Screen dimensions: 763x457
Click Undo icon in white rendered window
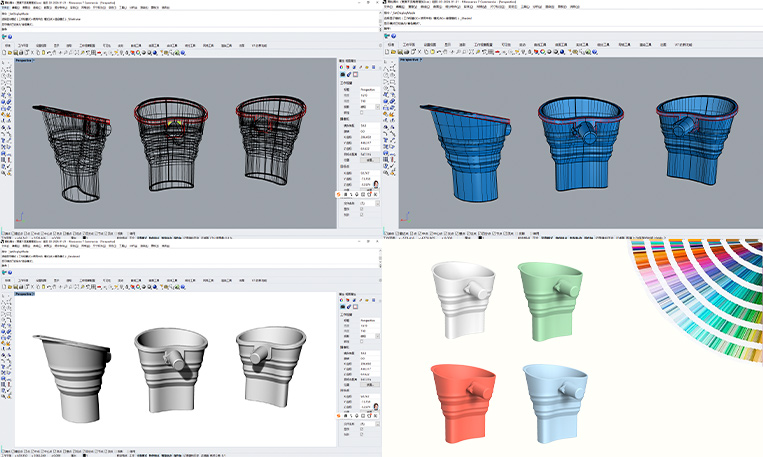pyautogui.click(x=49, y=287)
